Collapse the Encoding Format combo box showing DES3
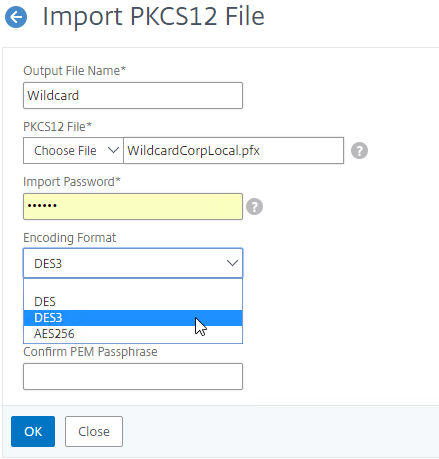This screenshot has width=439, height=459. pos(133,263)
